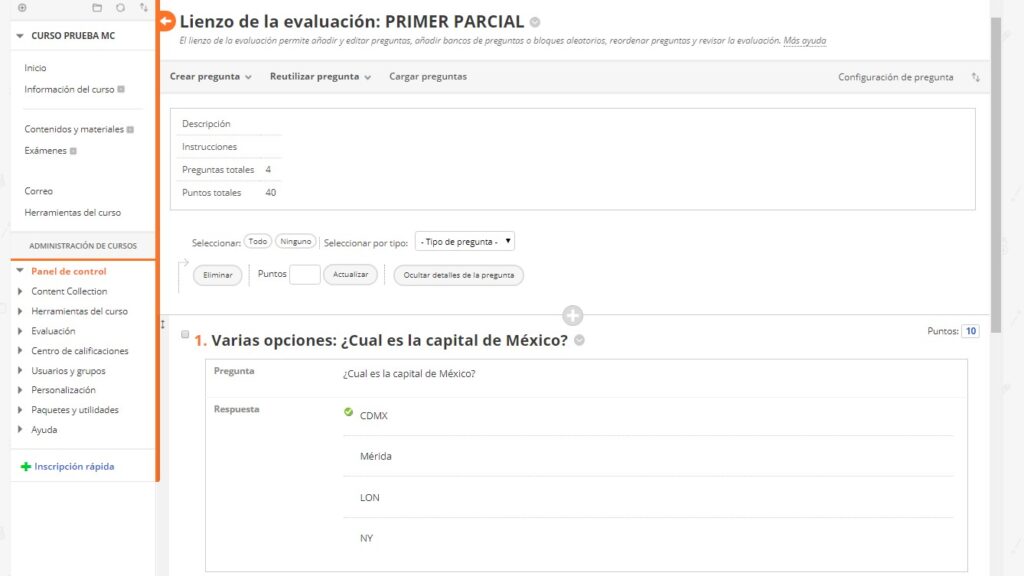Click the refresh course menu icon
1024x576 pixels.
coord(120,8)
